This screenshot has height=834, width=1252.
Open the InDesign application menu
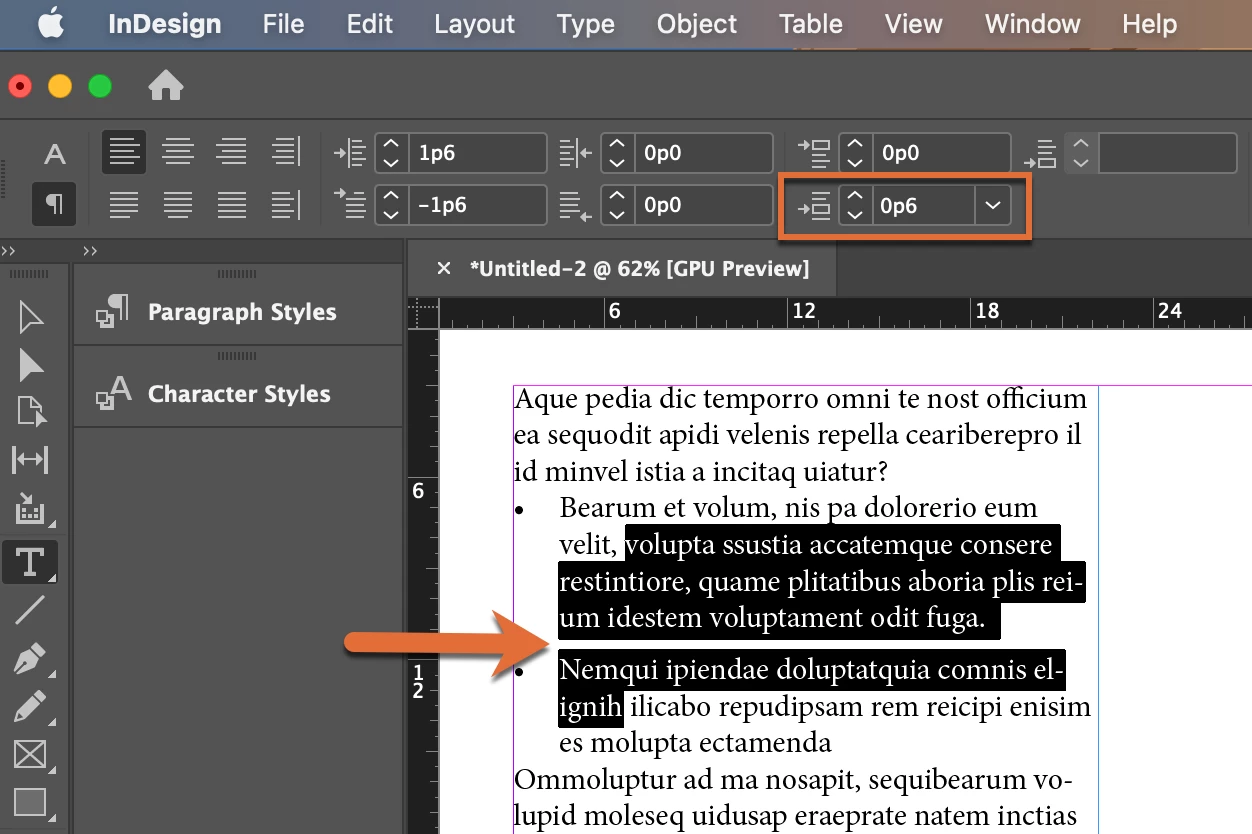165,24
